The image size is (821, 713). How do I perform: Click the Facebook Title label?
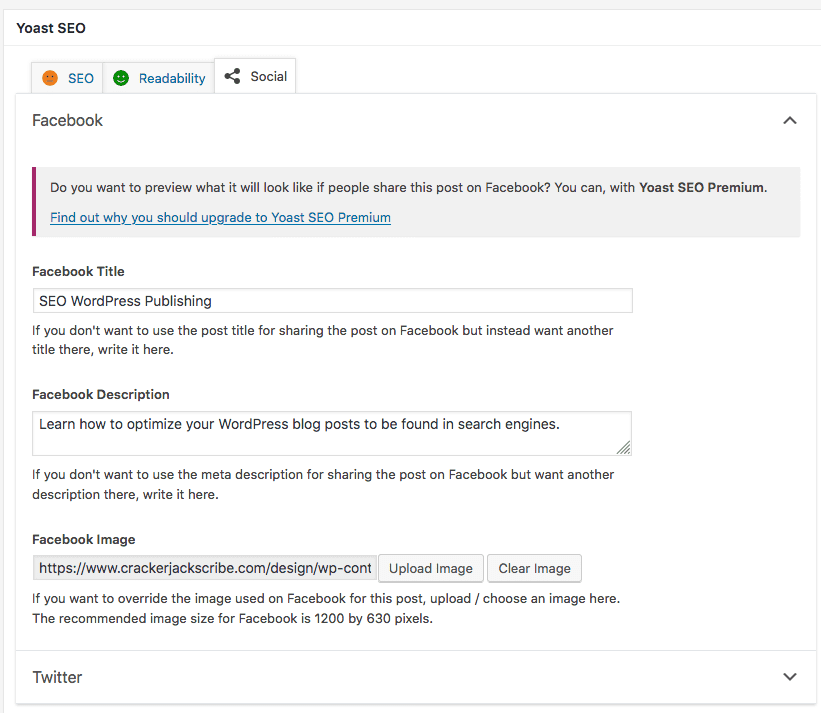point(79,271)
